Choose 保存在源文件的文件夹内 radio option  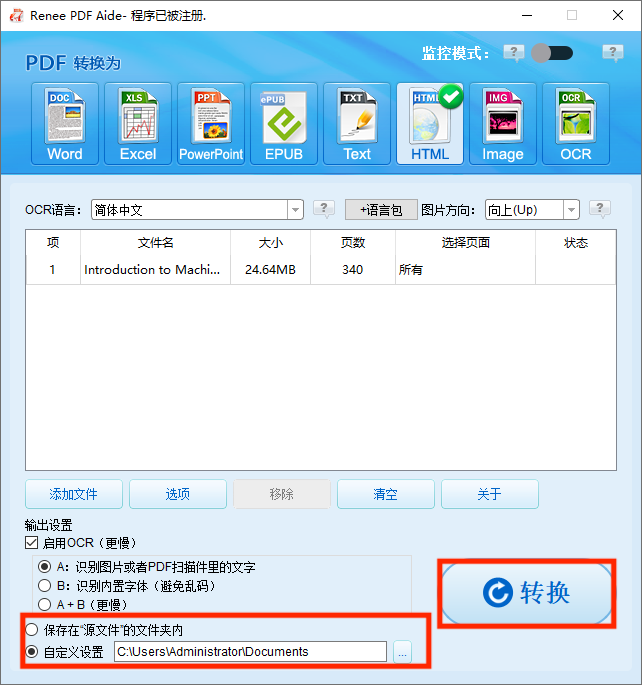click(32, 630)
